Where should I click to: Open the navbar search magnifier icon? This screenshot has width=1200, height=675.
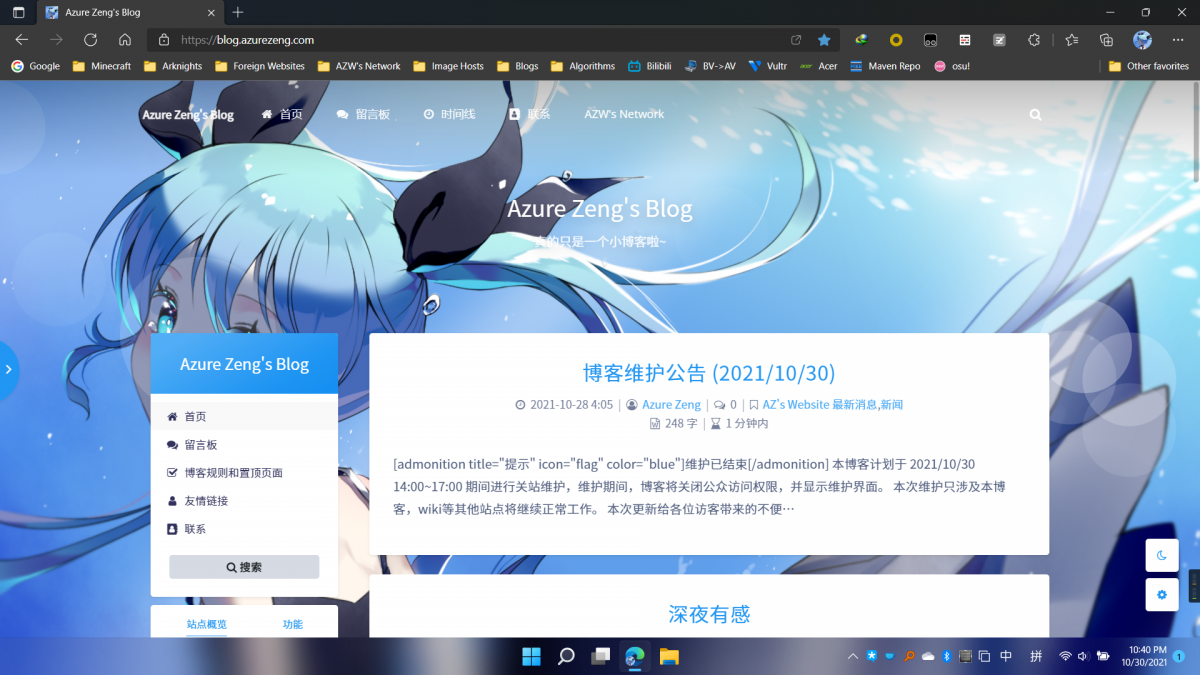click(1034, 114)
